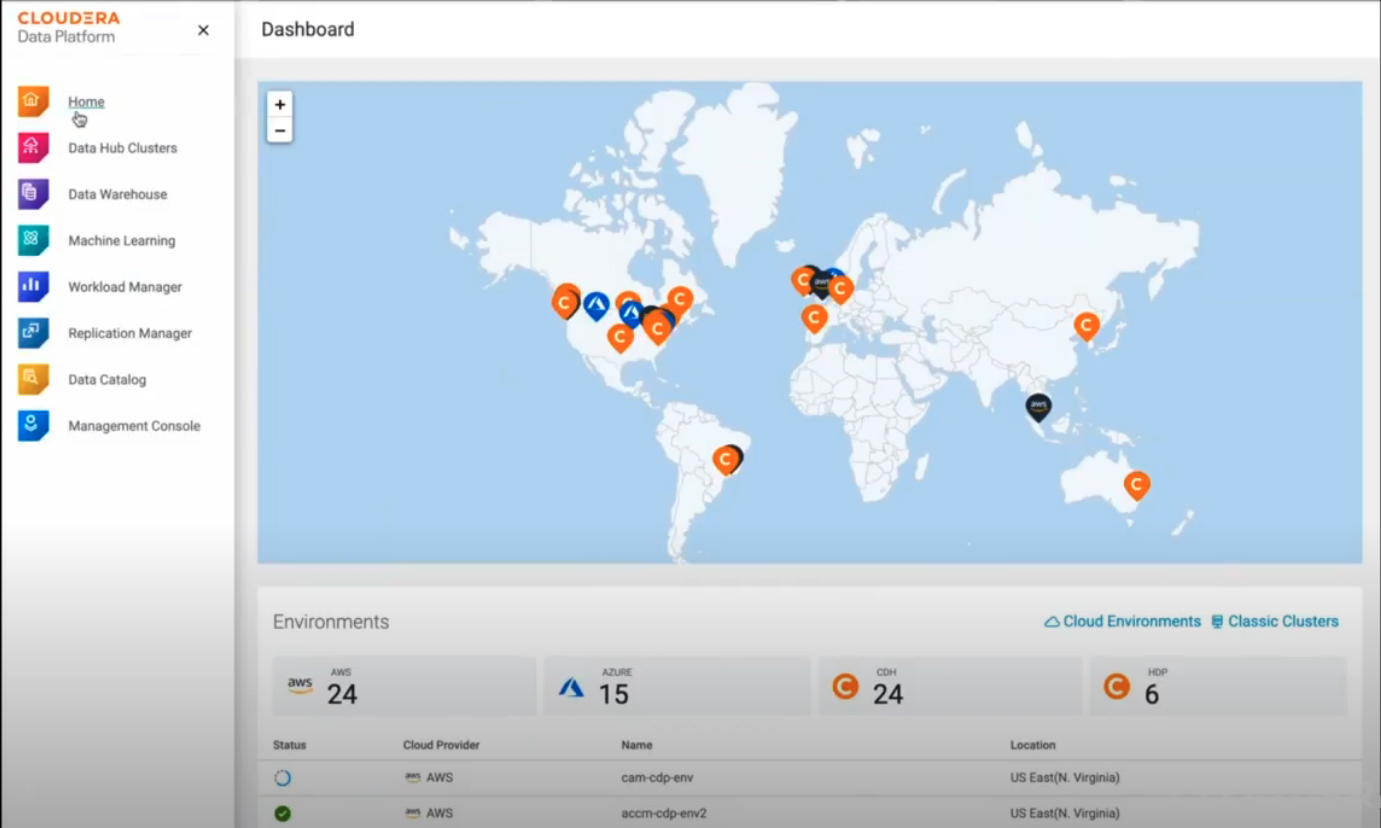The width and height of the screenshot is (1381, 828).
Task: Click the Dashboard page title
Action: (x=308, y=30)
